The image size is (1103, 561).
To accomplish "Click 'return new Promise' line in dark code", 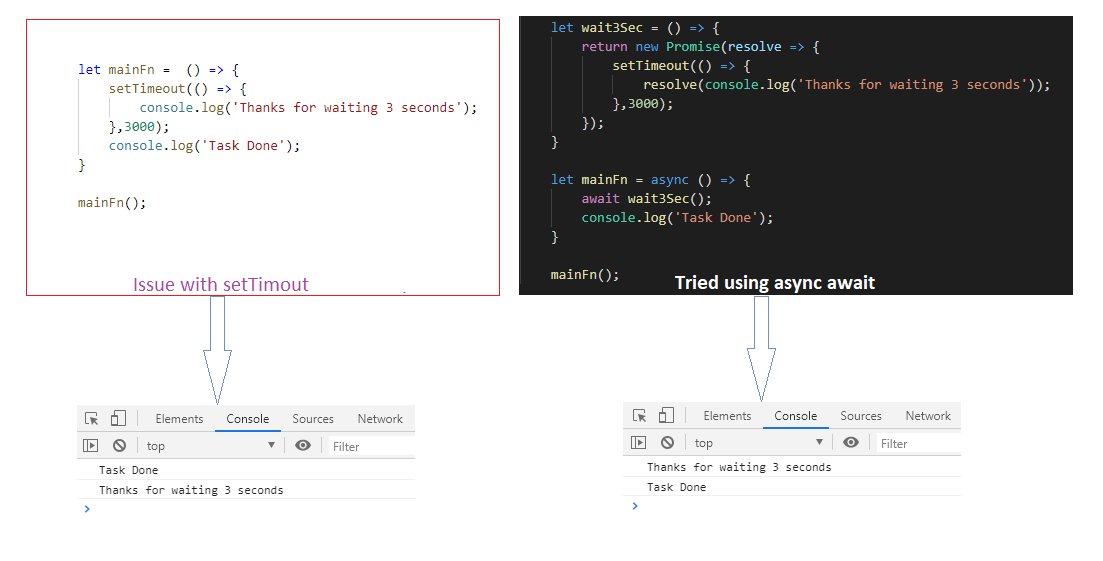I will [701, 47].
